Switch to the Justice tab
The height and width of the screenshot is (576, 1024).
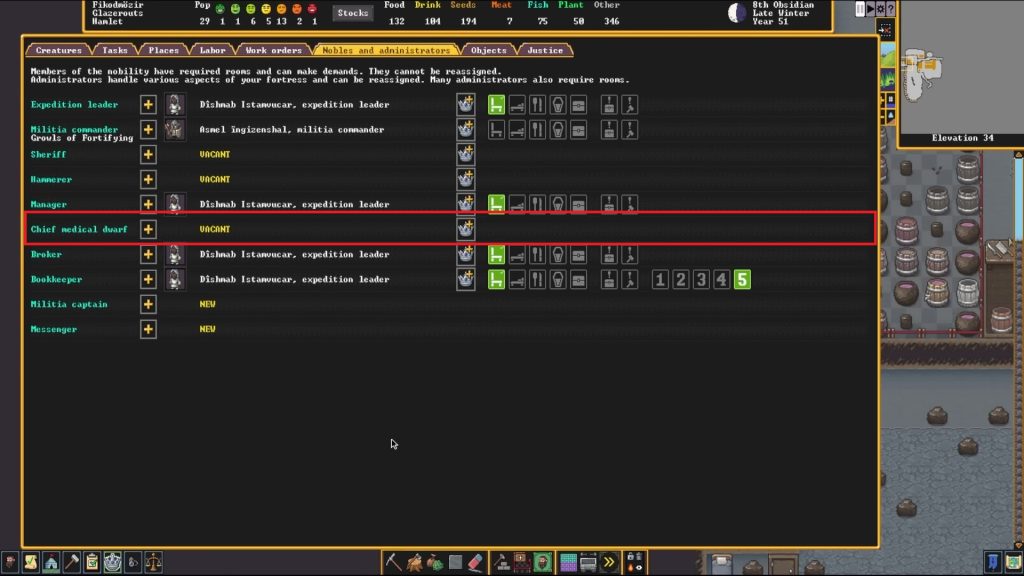545,50
